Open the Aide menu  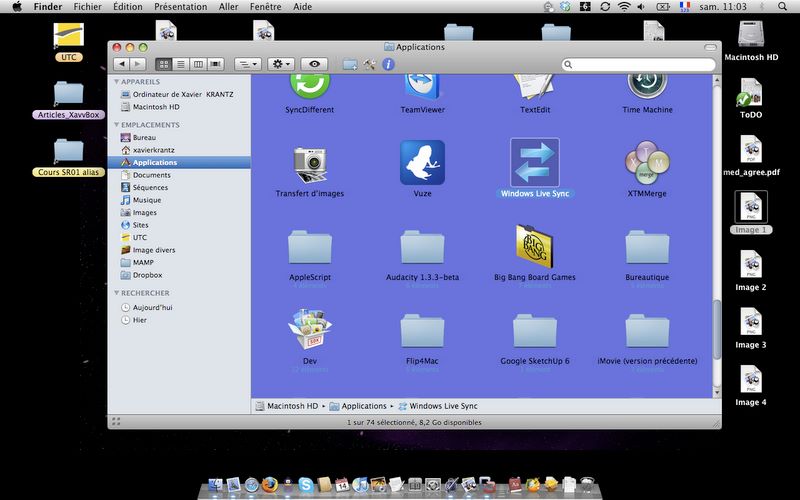point(303,7)
